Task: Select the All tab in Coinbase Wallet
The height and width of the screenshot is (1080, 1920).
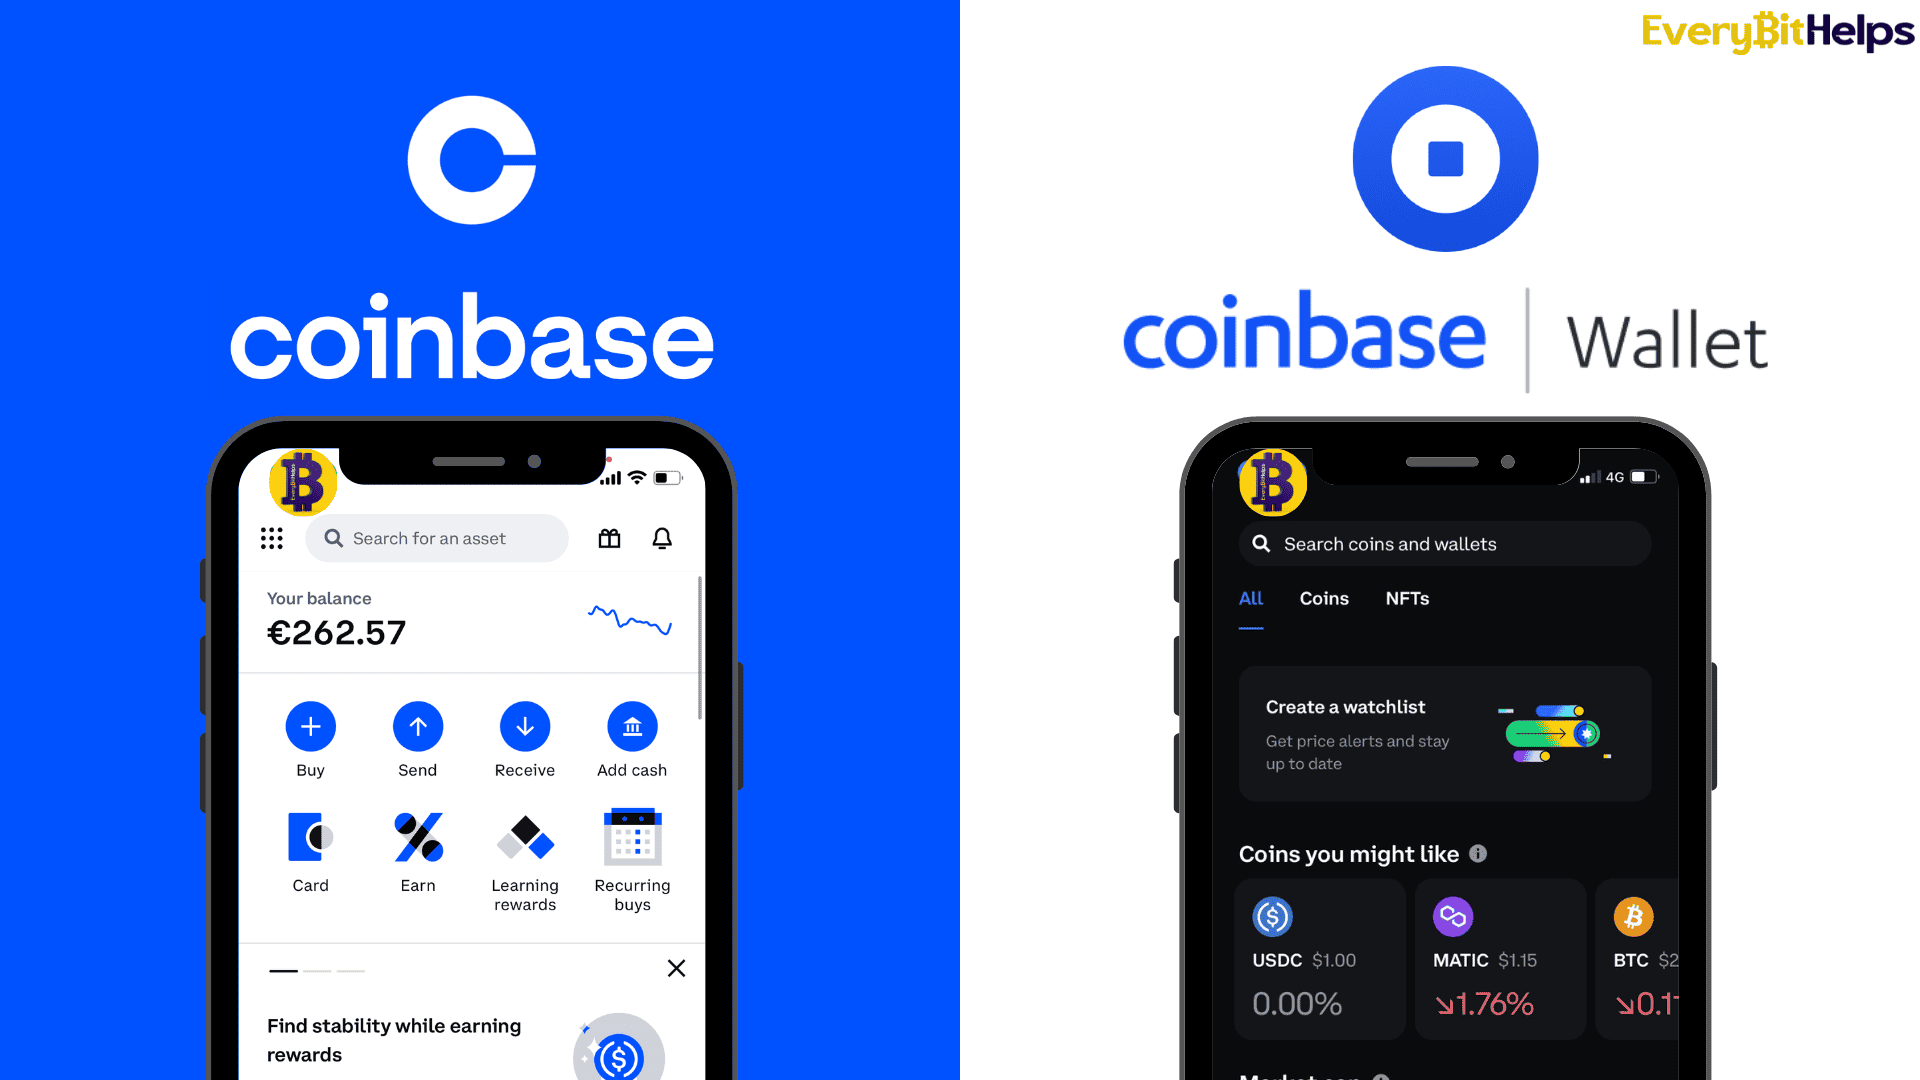Action: click(x=1250, y=599)
